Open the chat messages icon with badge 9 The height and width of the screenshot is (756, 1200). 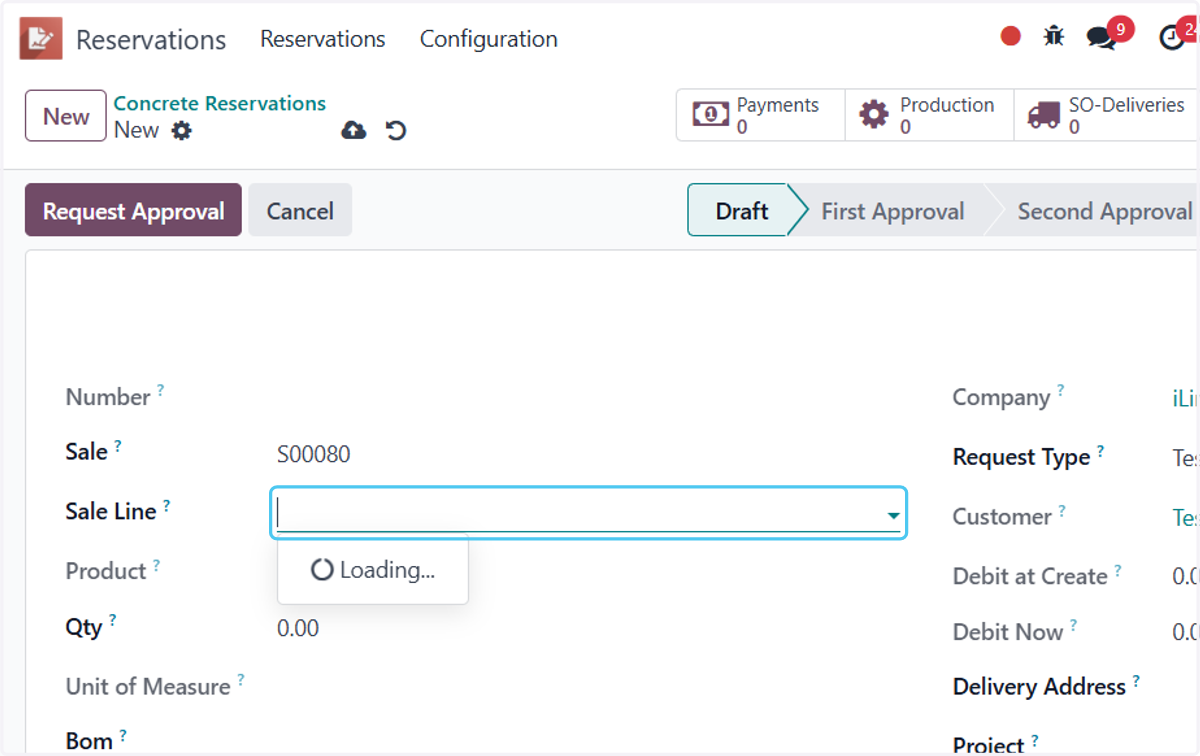[x=1102, y=38]
